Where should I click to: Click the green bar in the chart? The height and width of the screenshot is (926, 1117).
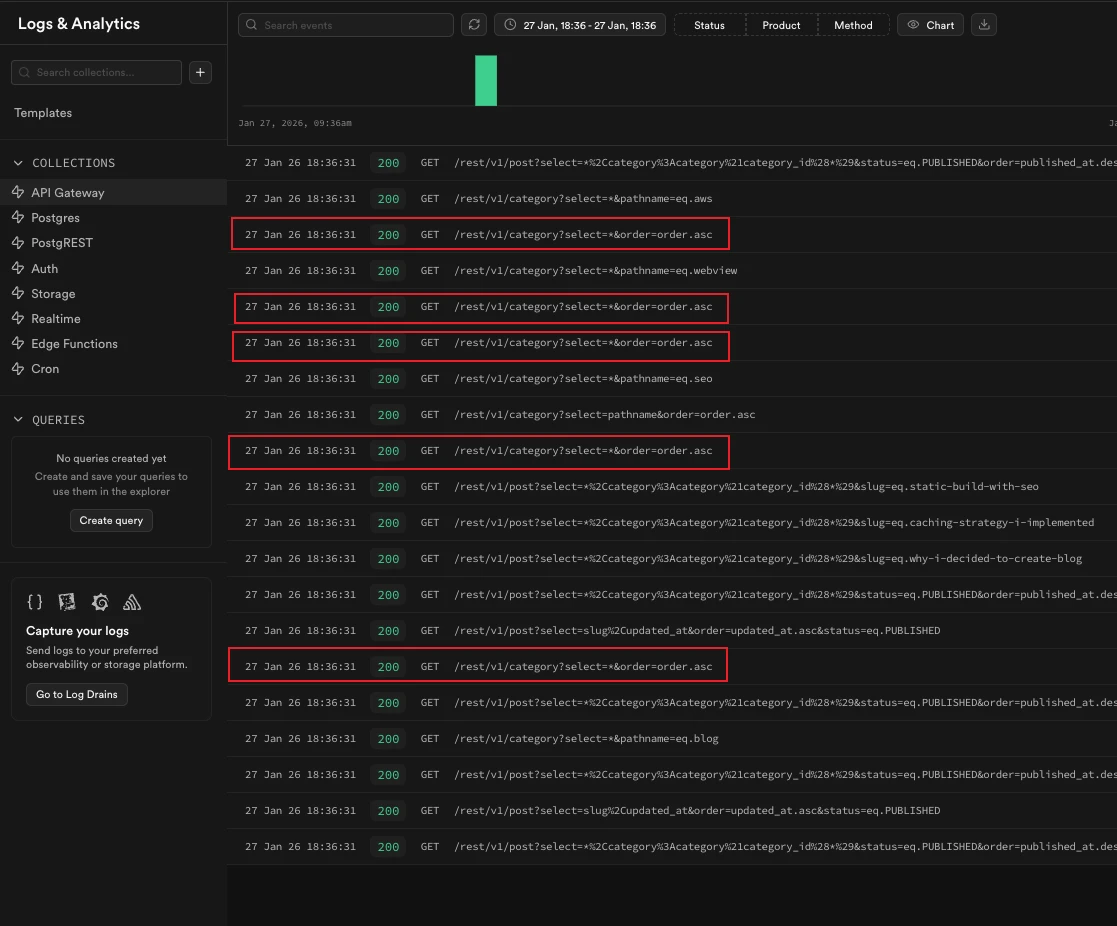pyautogui.click(x=485, y=80)
